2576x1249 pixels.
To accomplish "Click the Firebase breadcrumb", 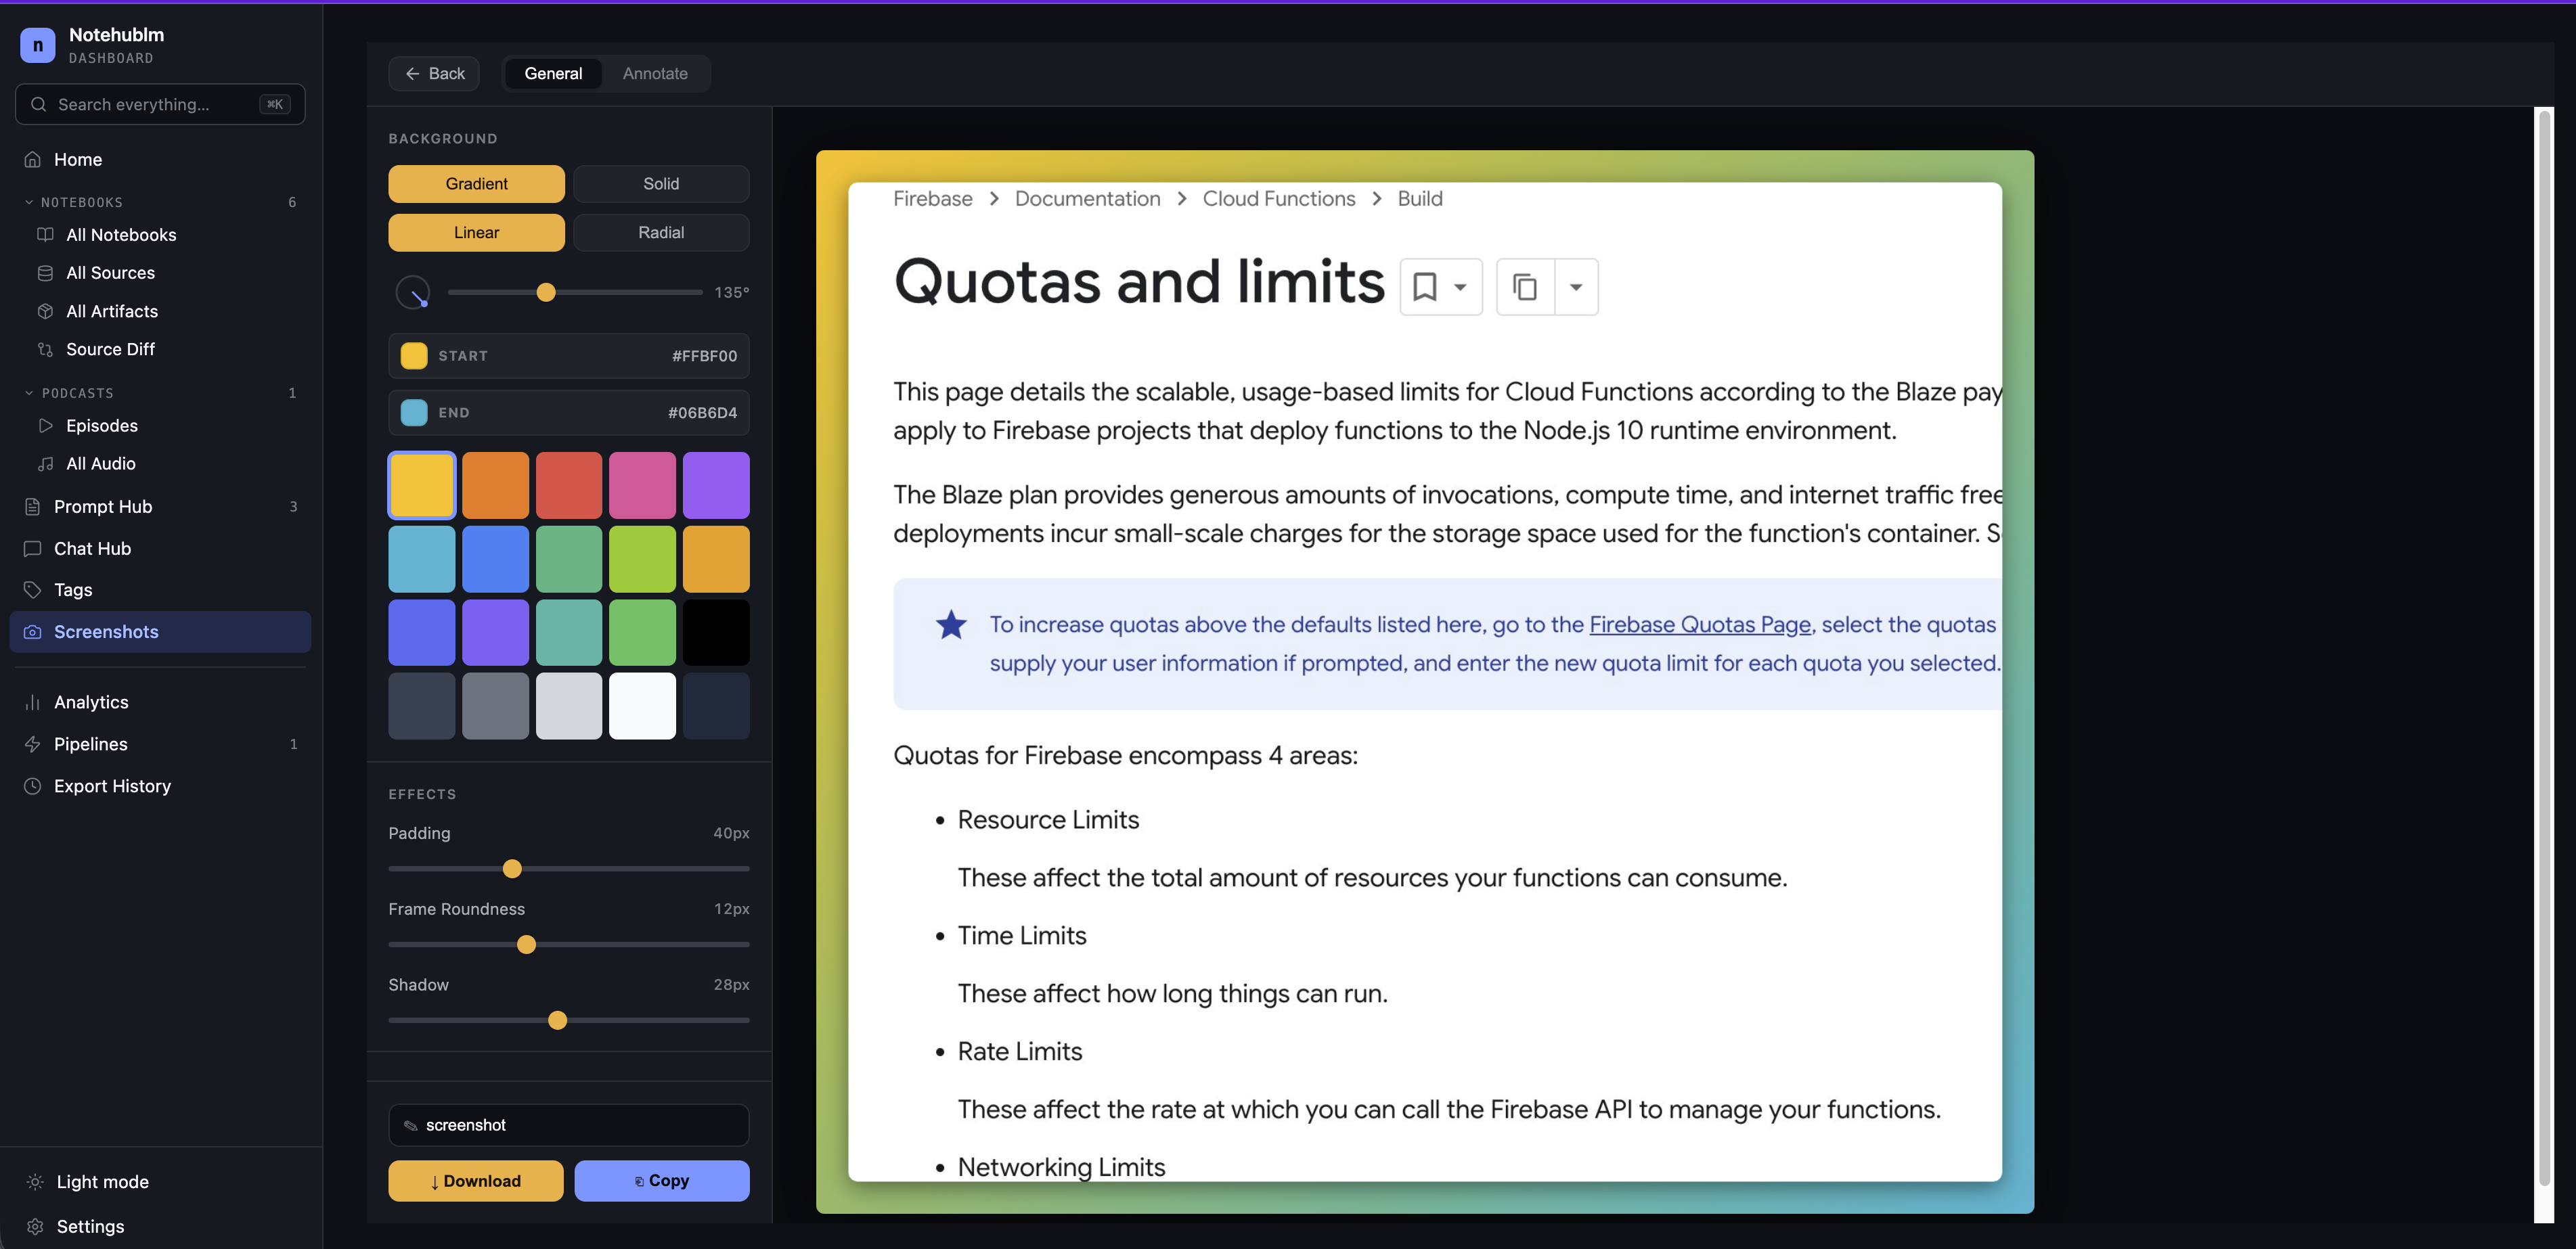I will [x=932, y=198].
